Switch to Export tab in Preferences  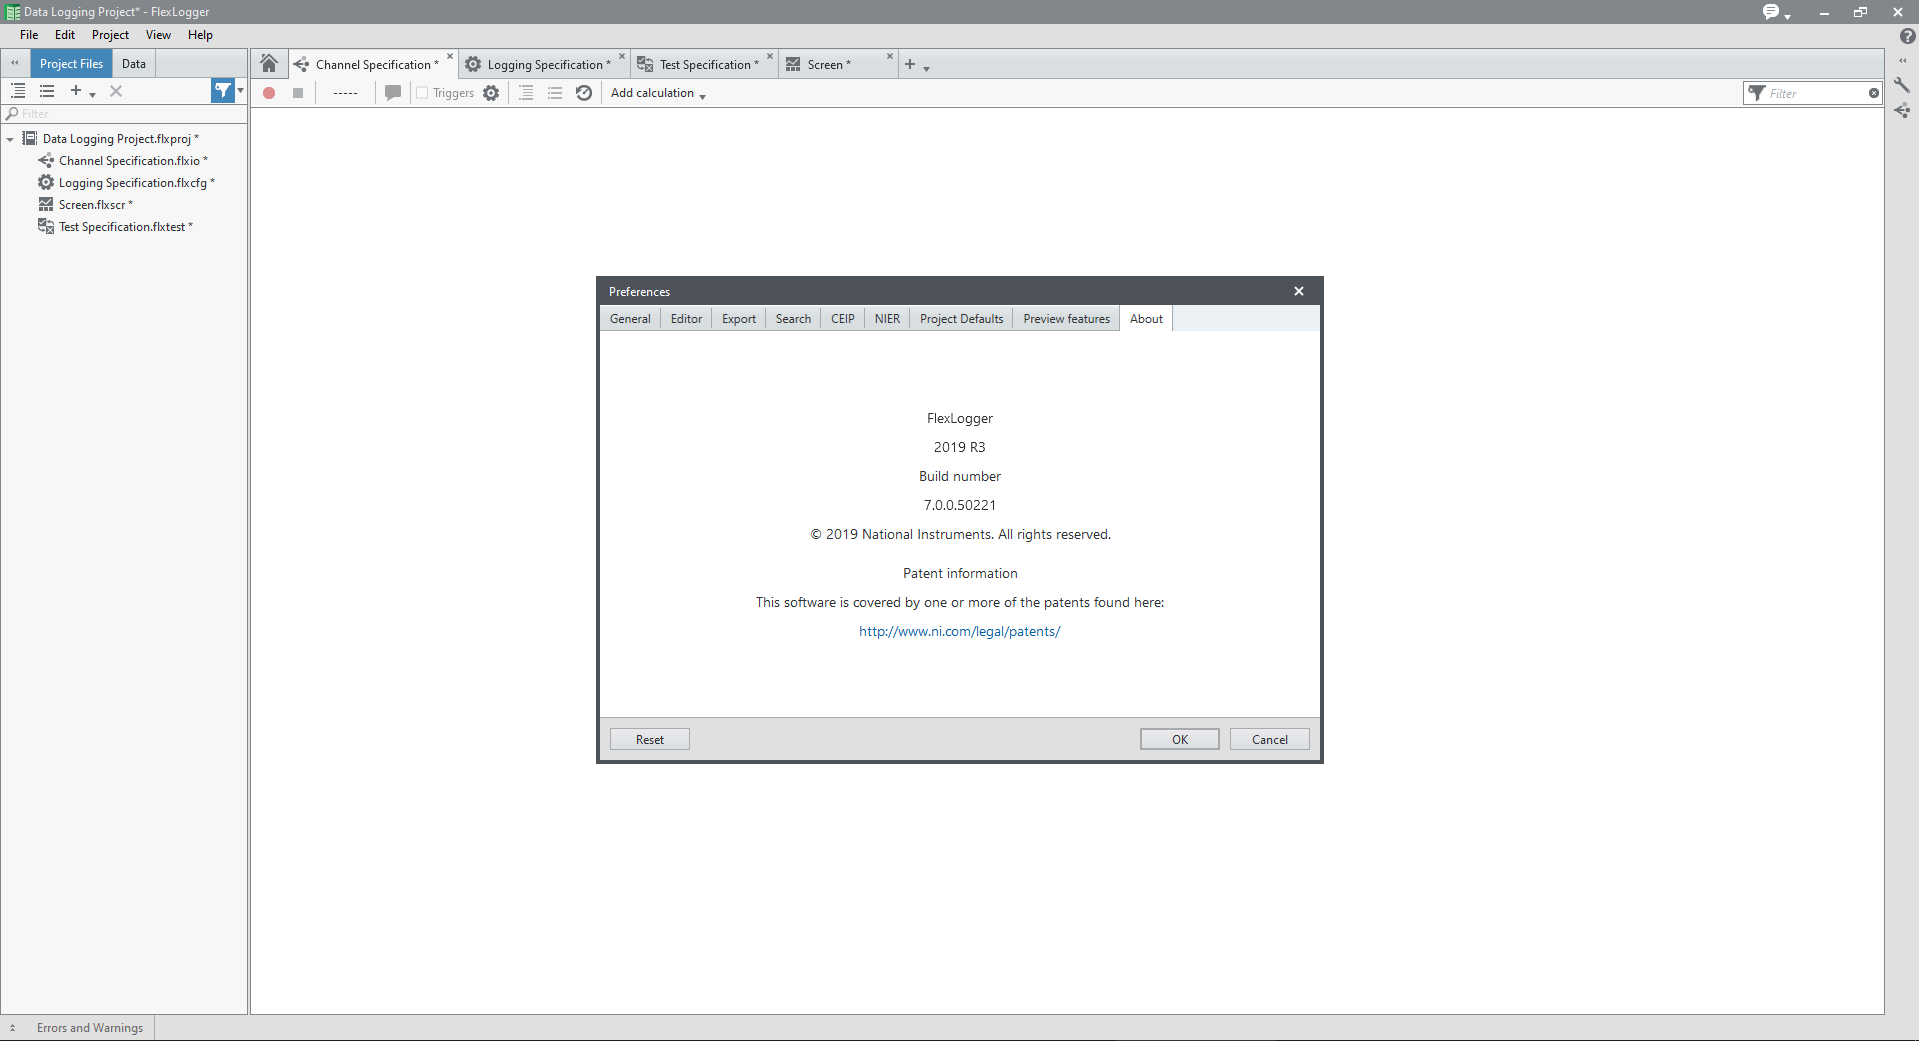point(739,319)
